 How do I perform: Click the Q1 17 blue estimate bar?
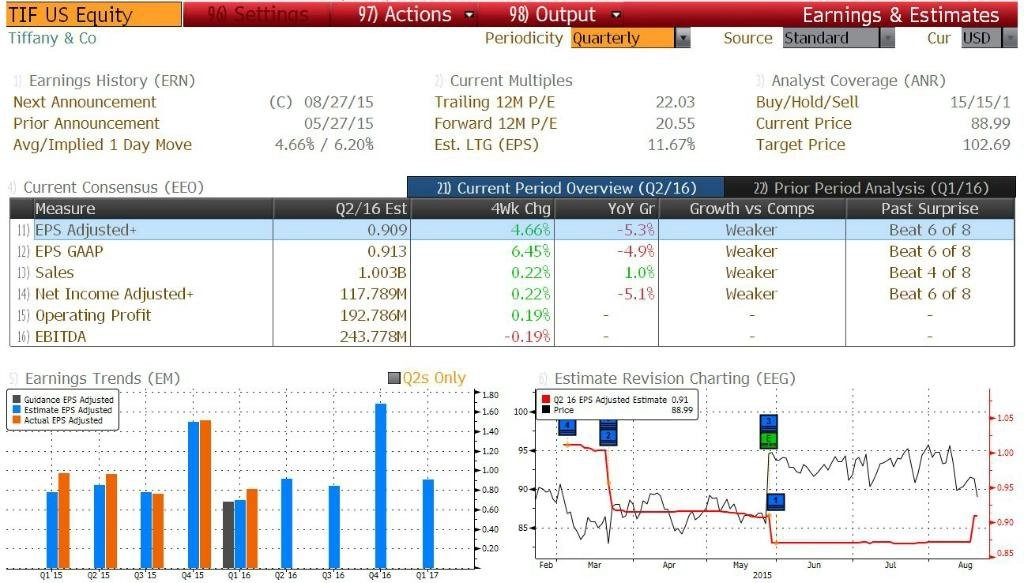pos(428,524)
